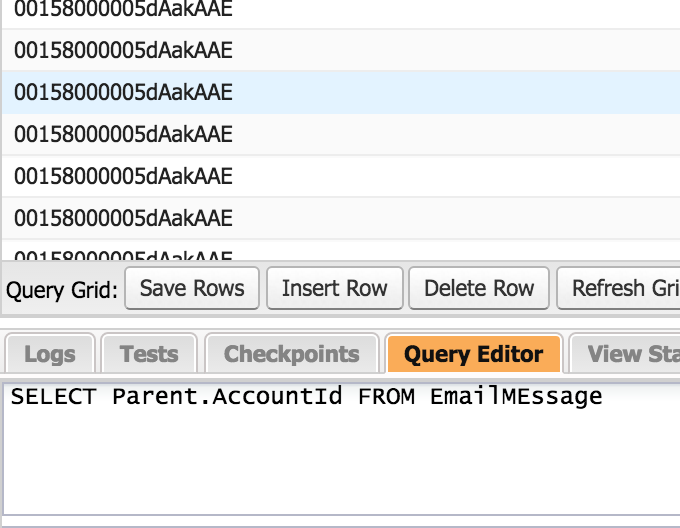Open the Tests tab
Image resolution: width=680 pixels, height=528 pixels.
click(149, 354)
